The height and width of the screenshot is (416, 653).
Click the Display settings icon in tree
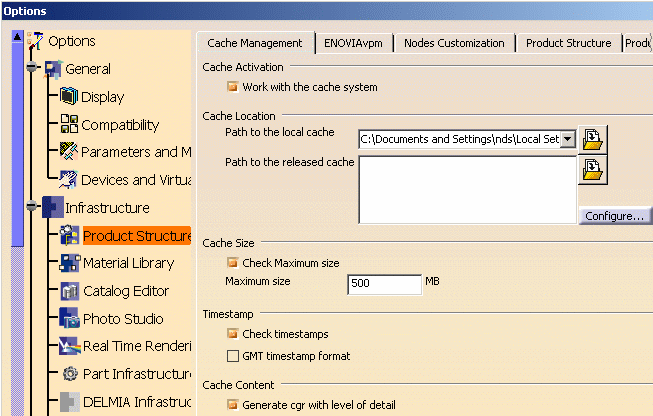coord(69,97)
